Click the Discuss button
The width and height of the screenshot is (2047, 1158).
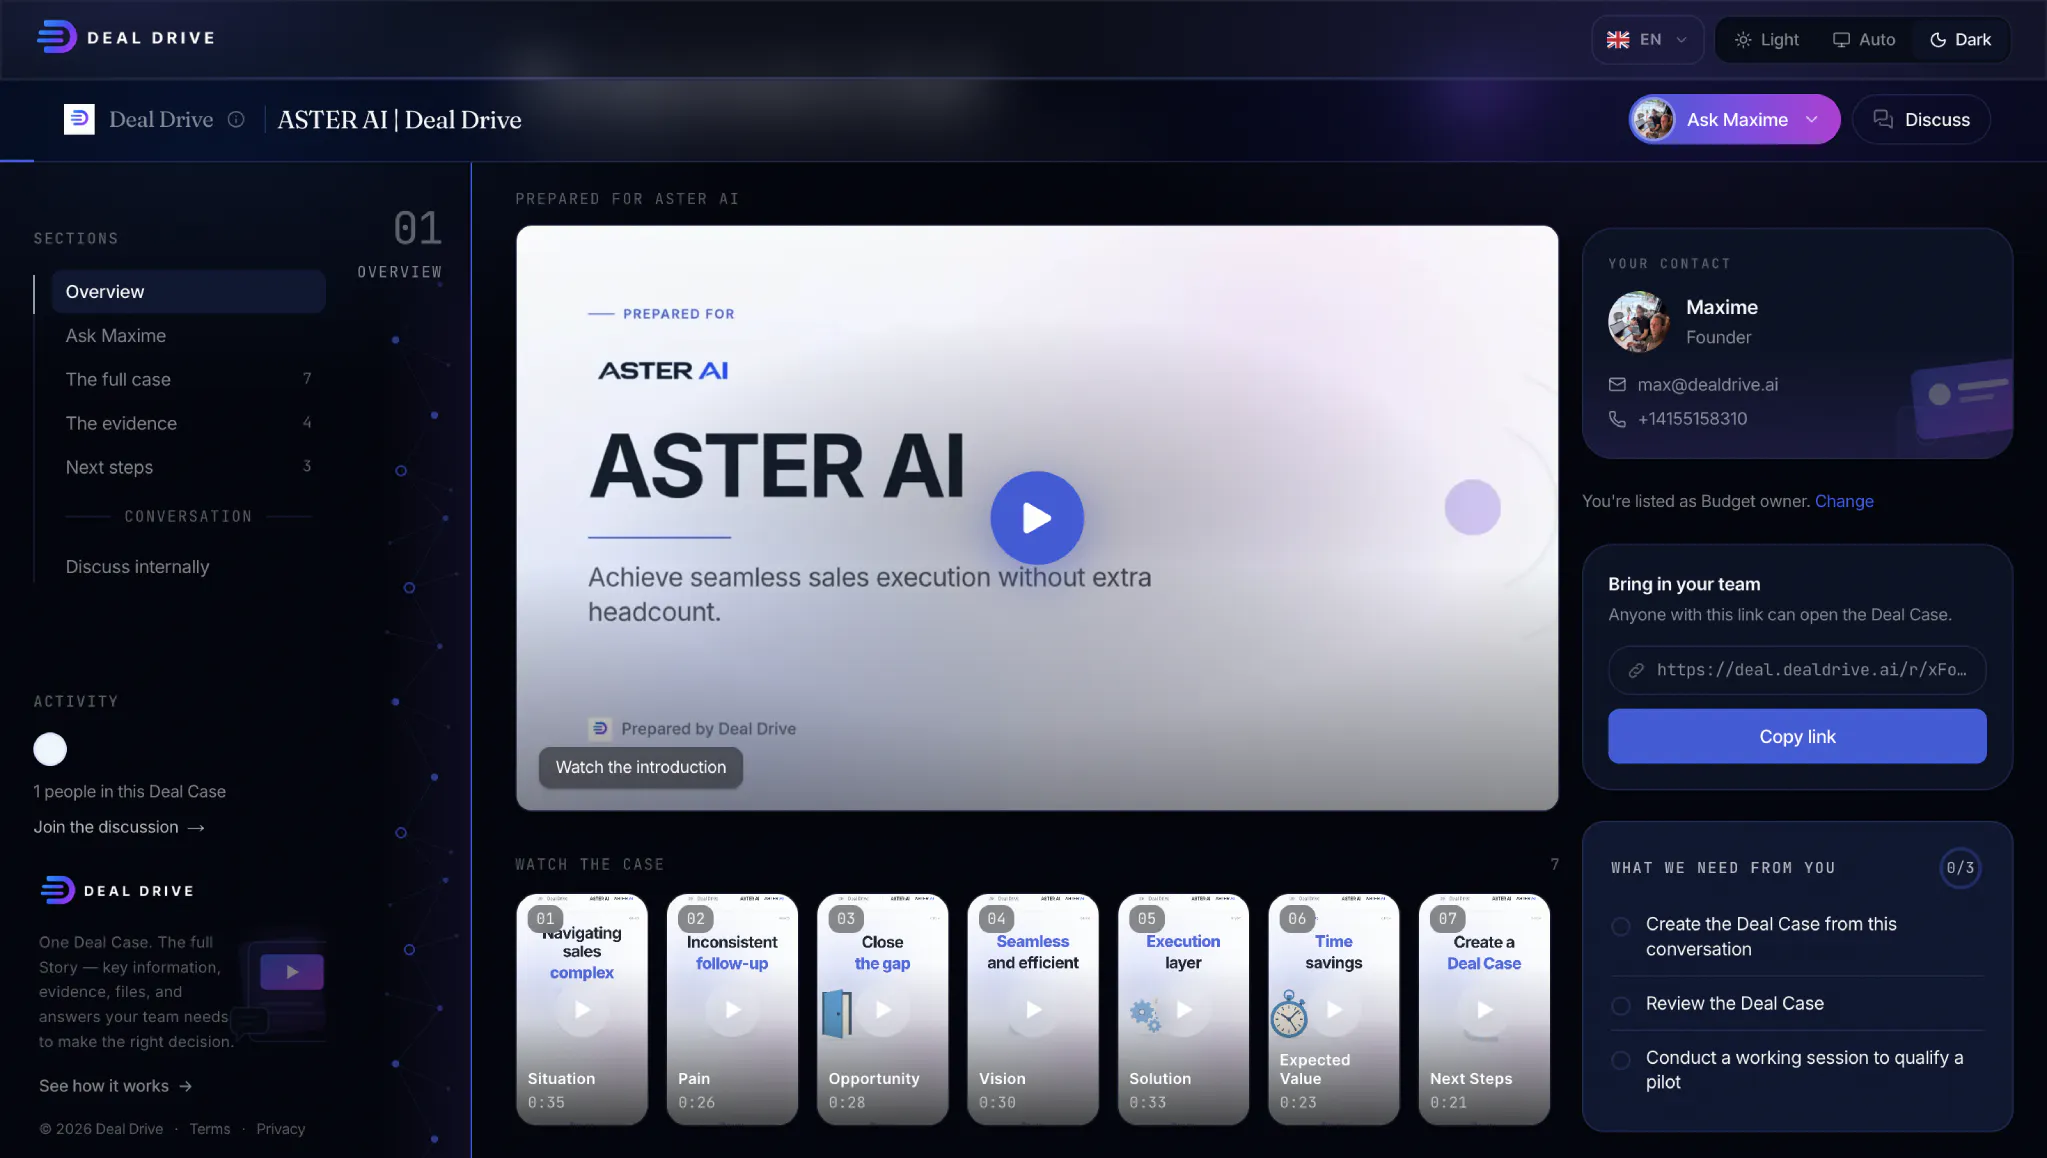tap(1921, 120)
